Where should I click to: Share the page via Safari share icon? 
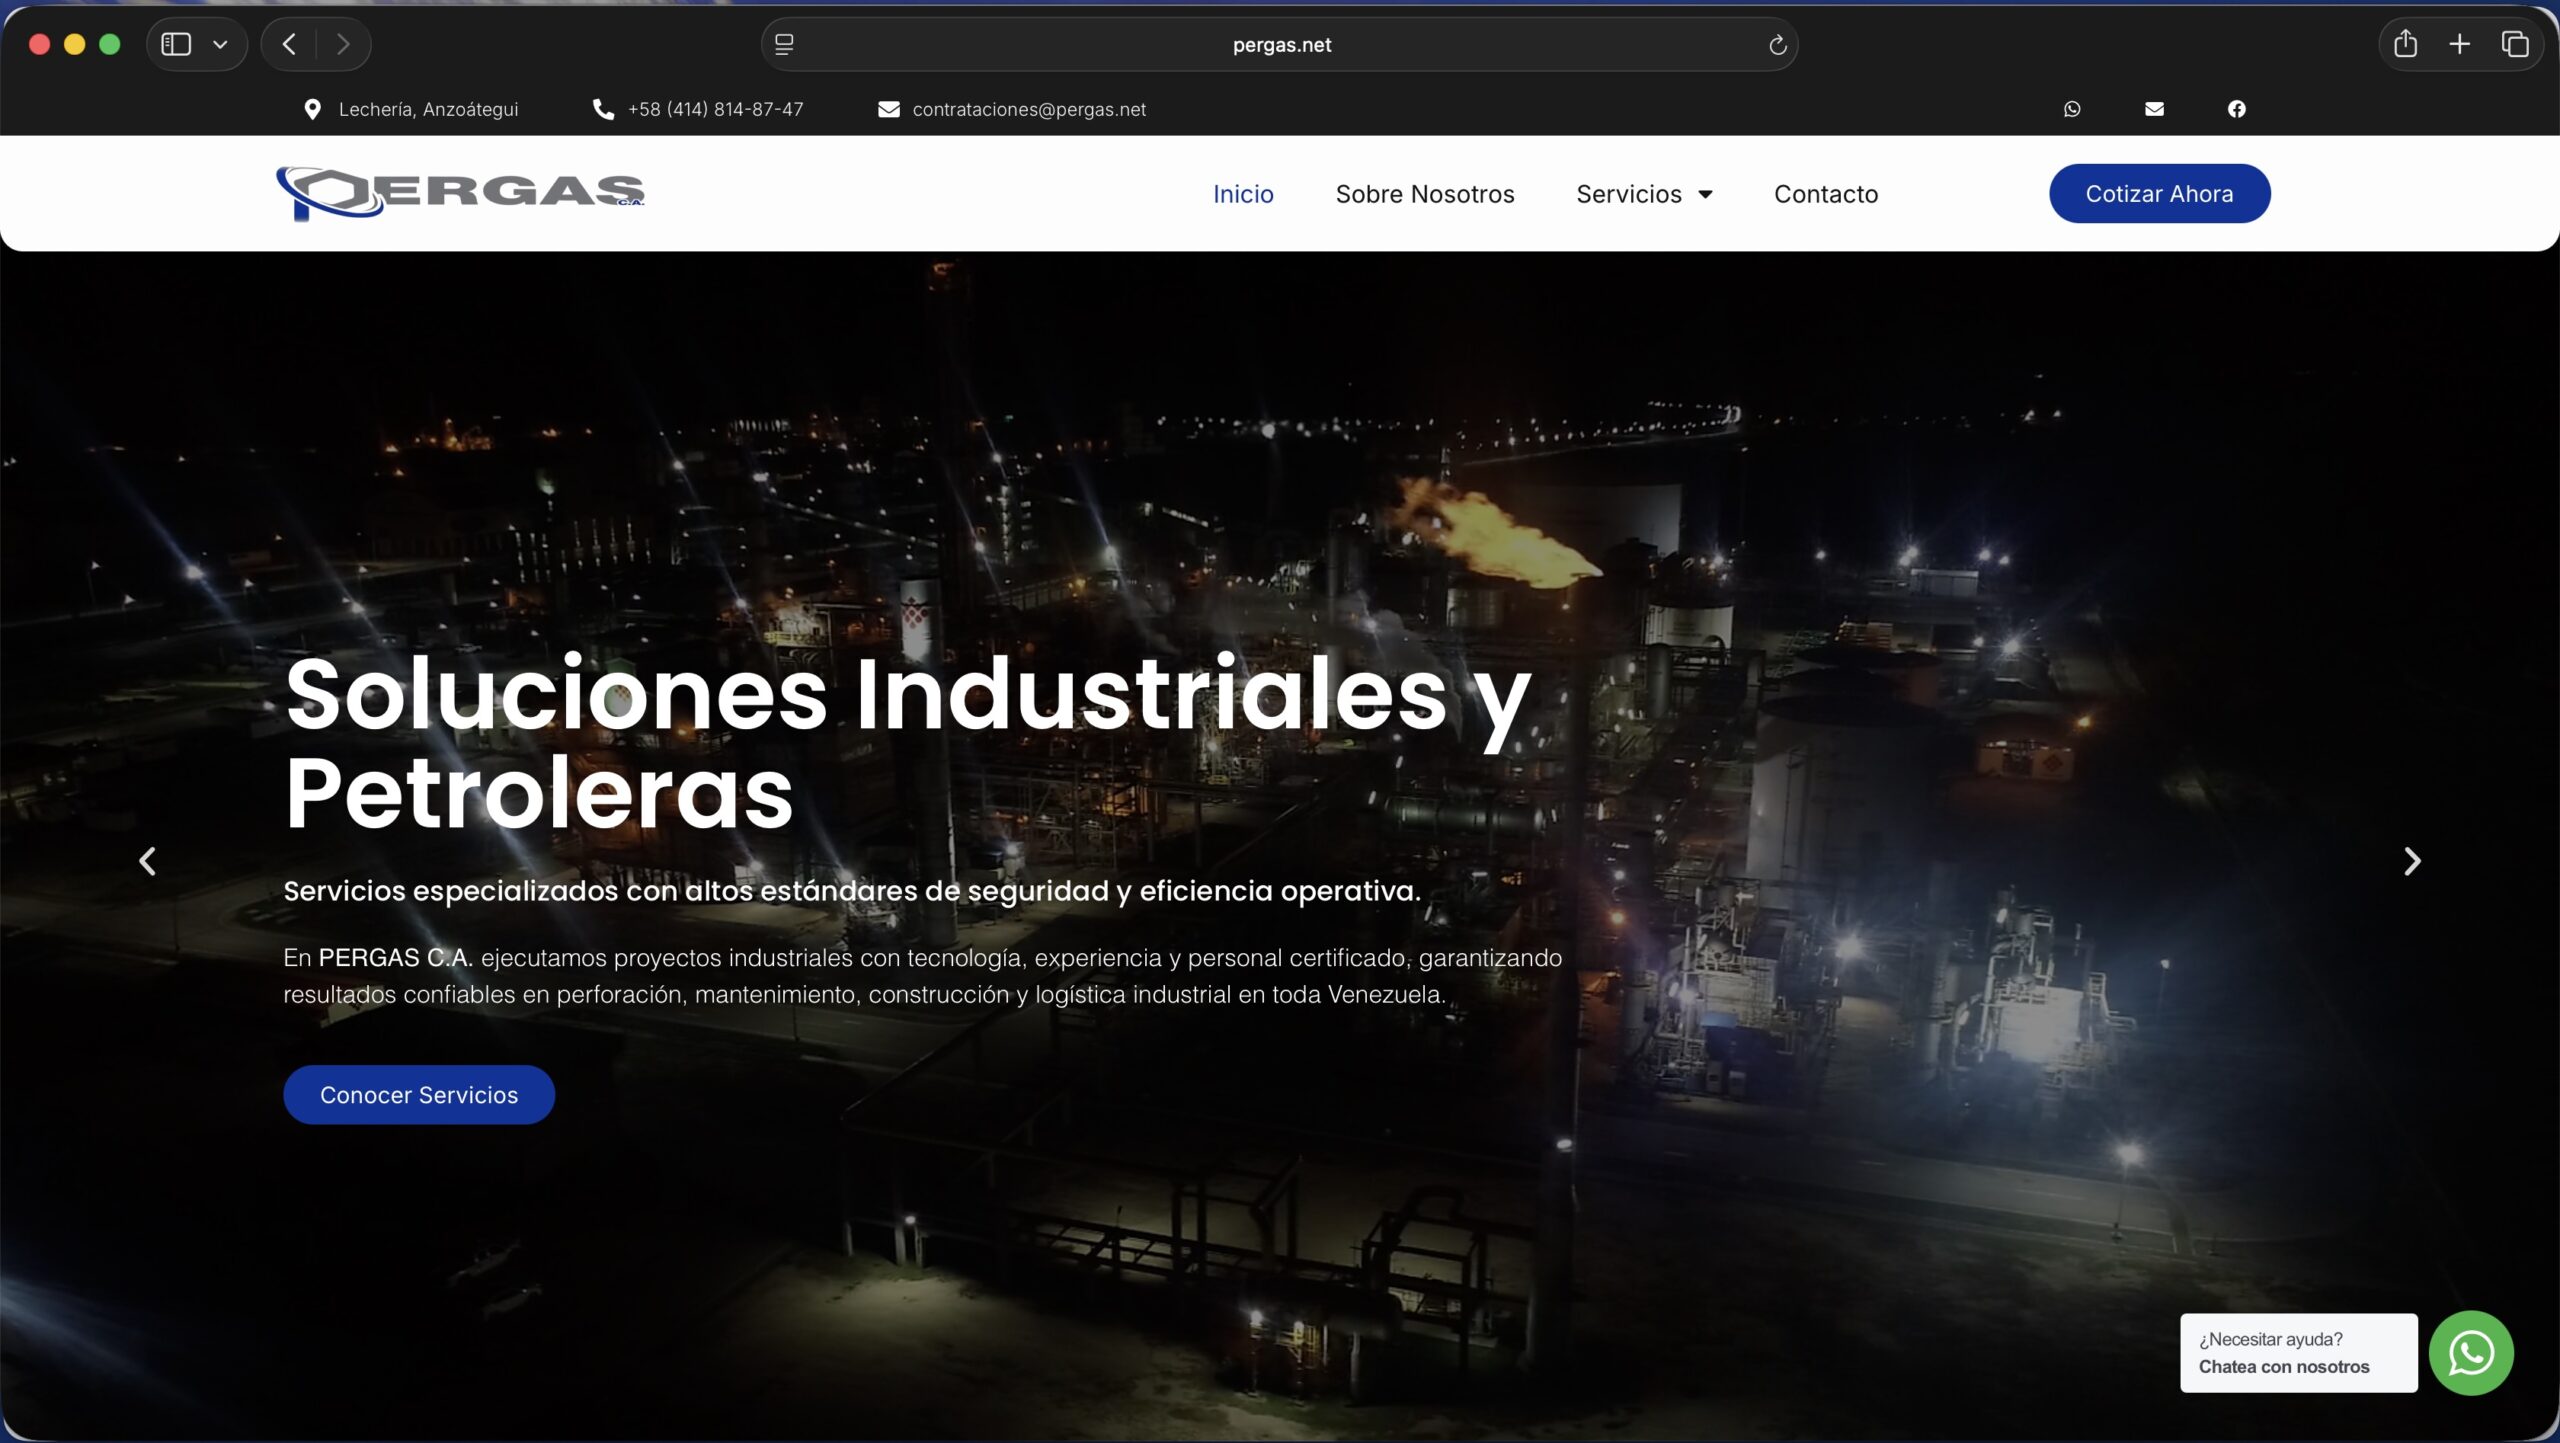point(2405,44)
